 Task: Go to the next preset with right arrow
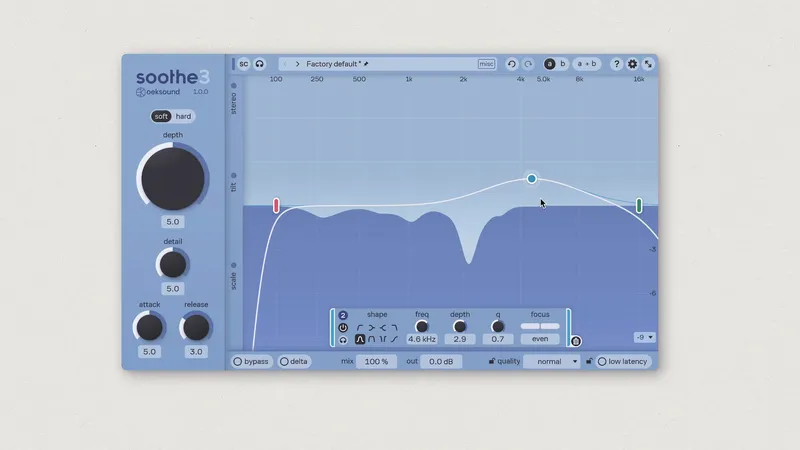[297, 64]
